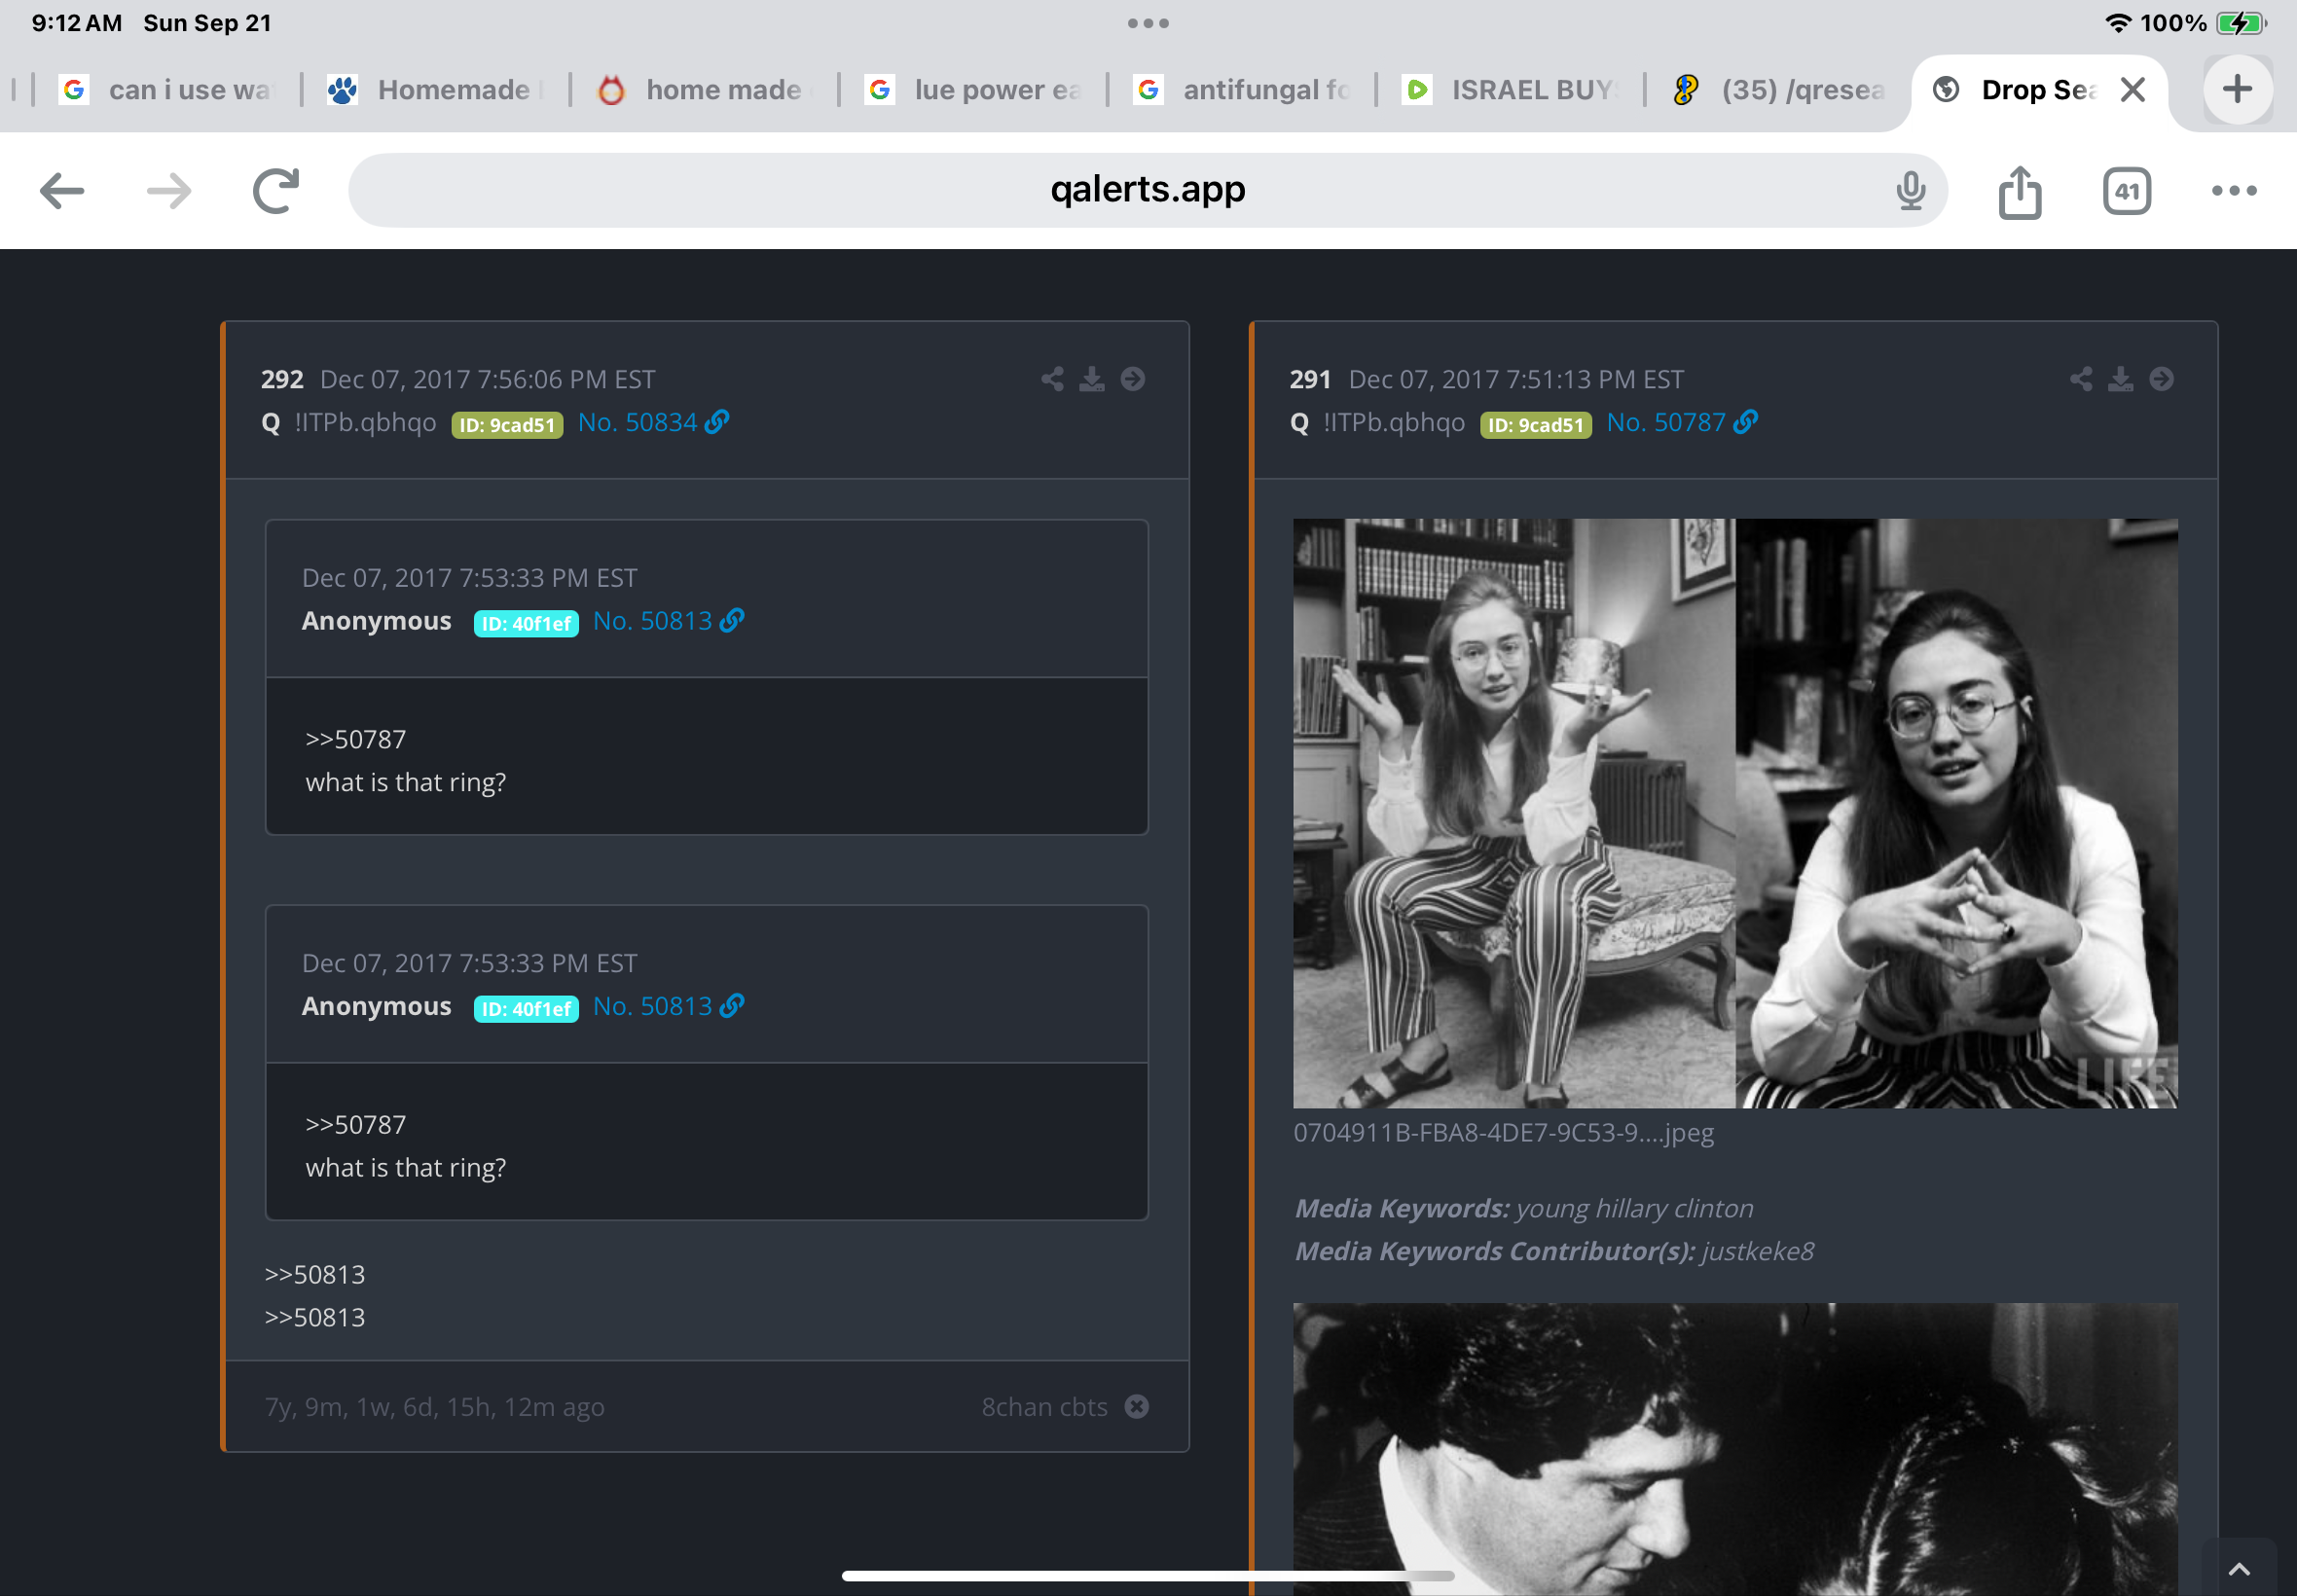Viewport: 2297px width, 1596px height.
Task: Open the multitasking three-dot handle at top
Action: 1148,23
